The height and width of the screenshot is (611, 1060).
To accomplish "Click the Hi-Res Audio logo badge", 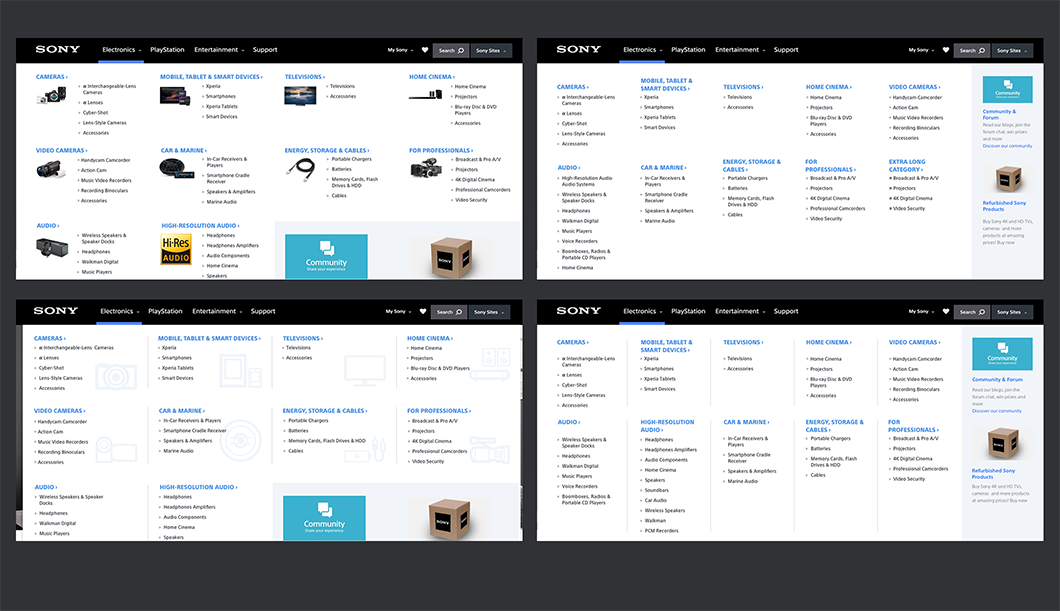I will tap(176, 249).
